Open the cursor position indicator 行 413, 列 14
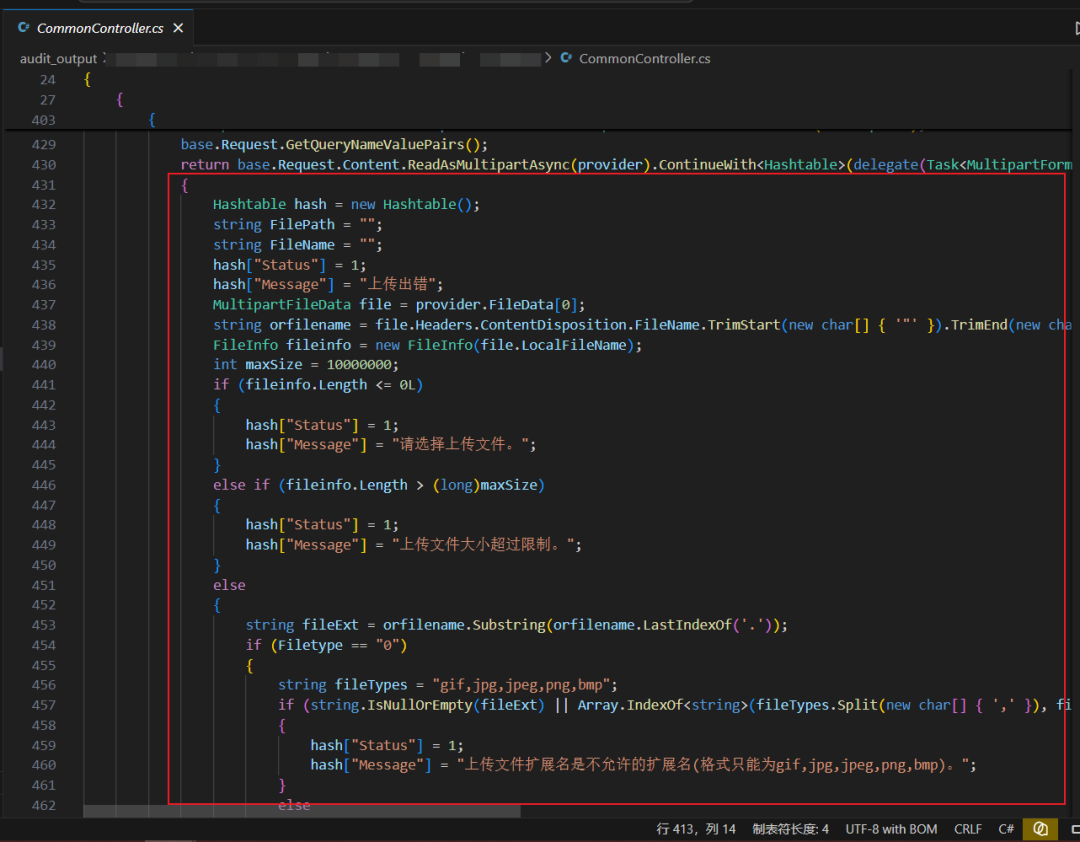Viewport: 1080px width, 842px height. click(x=696, y=829)
